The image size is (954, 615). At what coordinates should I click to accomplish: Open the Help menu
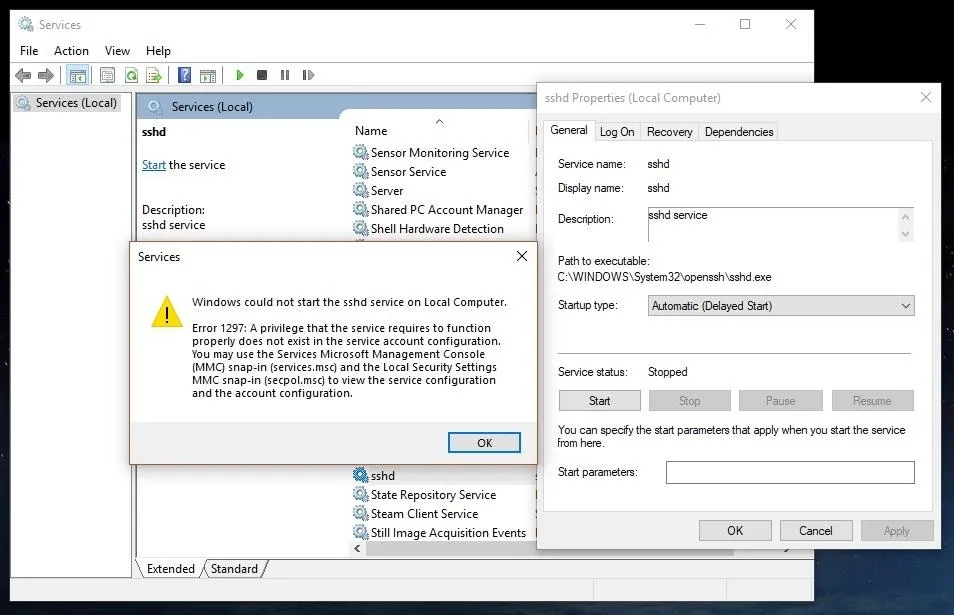click(158, 50)
